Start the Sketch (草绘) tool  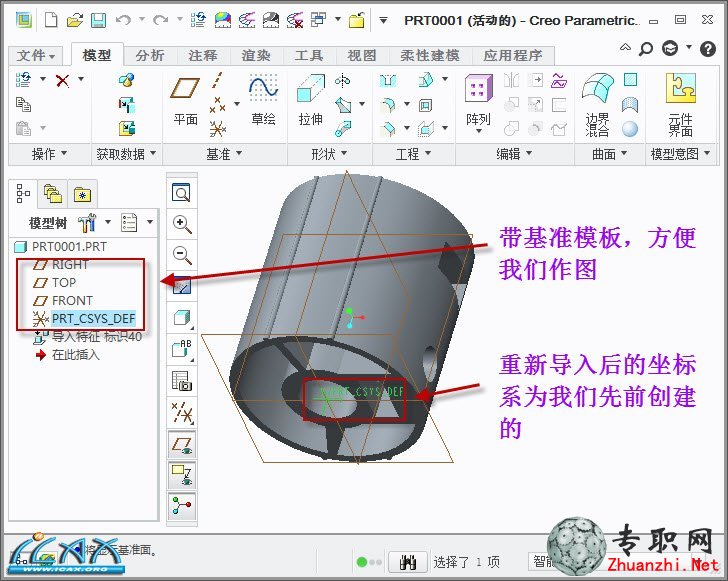pos(263,102)
